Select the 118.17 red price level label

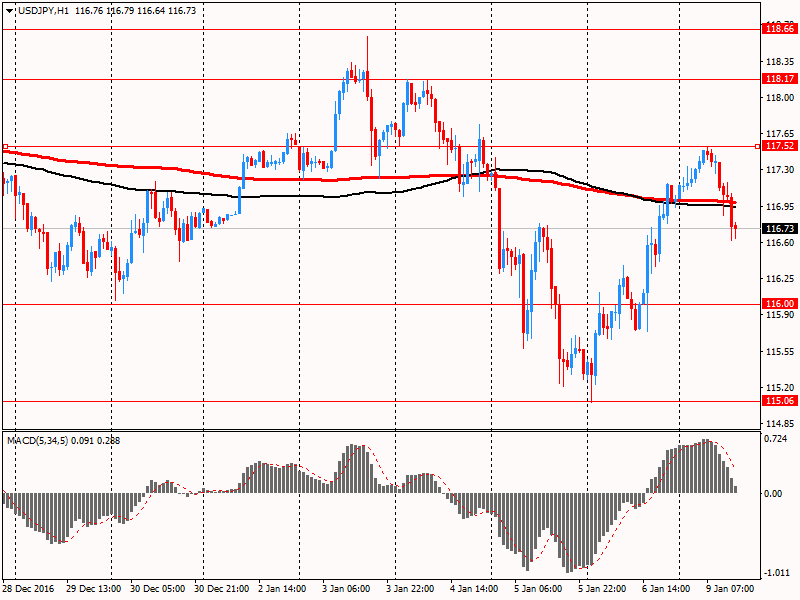[780, 79]
